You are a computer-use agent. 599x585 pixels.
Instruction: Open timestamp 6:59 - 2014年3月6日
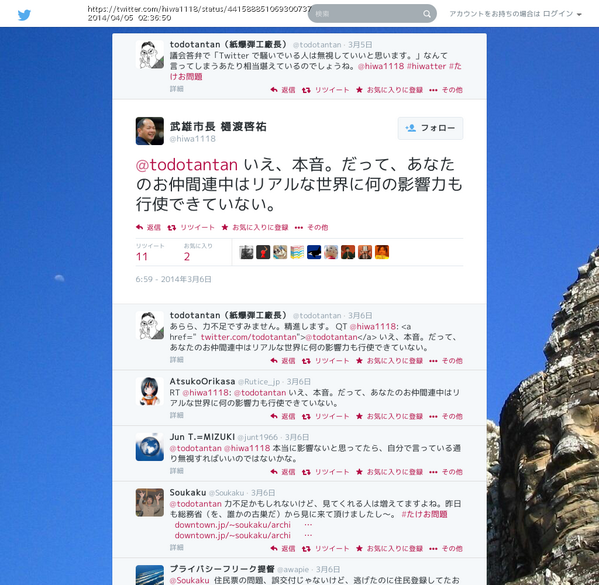(x=173, y=279)
